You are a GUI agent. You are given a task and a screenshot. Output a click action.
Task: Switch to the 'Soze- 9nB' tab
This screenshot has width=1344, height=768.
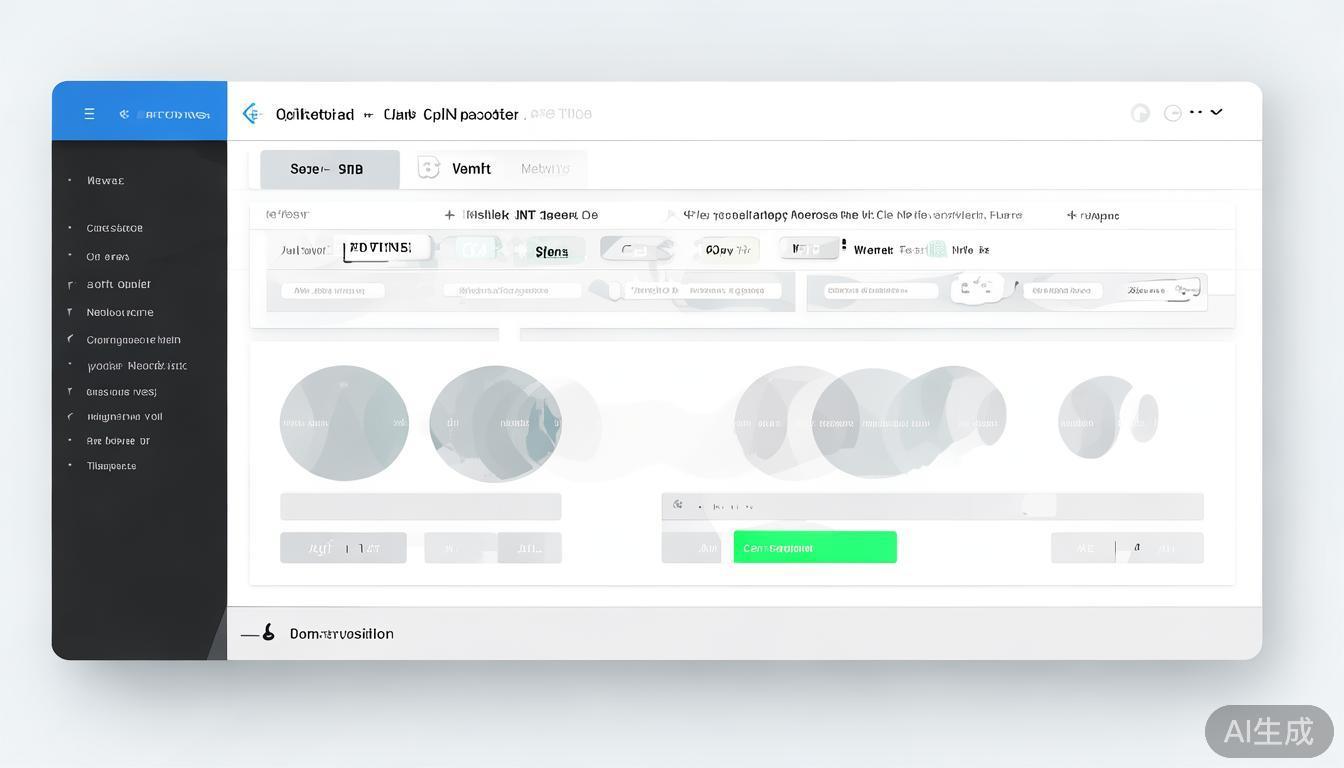[330, 168]
